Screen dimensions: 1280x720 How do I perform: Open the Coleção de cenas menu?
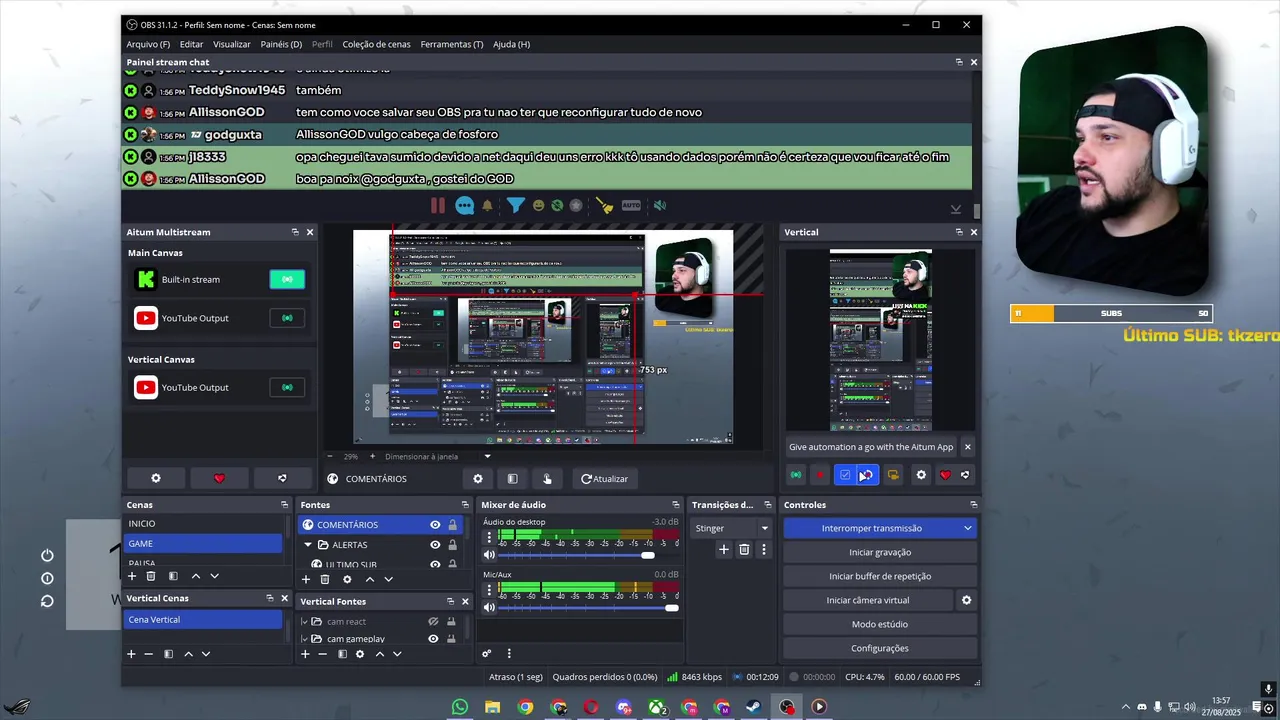point(376,44)
